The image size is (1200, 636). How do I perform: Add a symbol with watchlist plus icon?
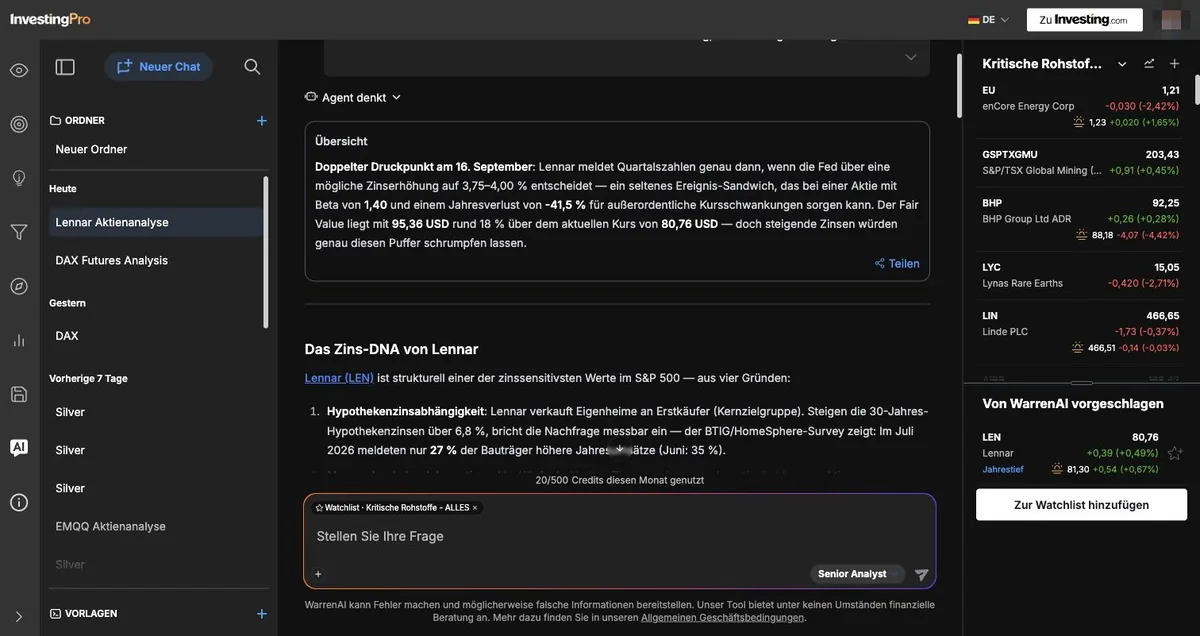[x=1175, y=64]
